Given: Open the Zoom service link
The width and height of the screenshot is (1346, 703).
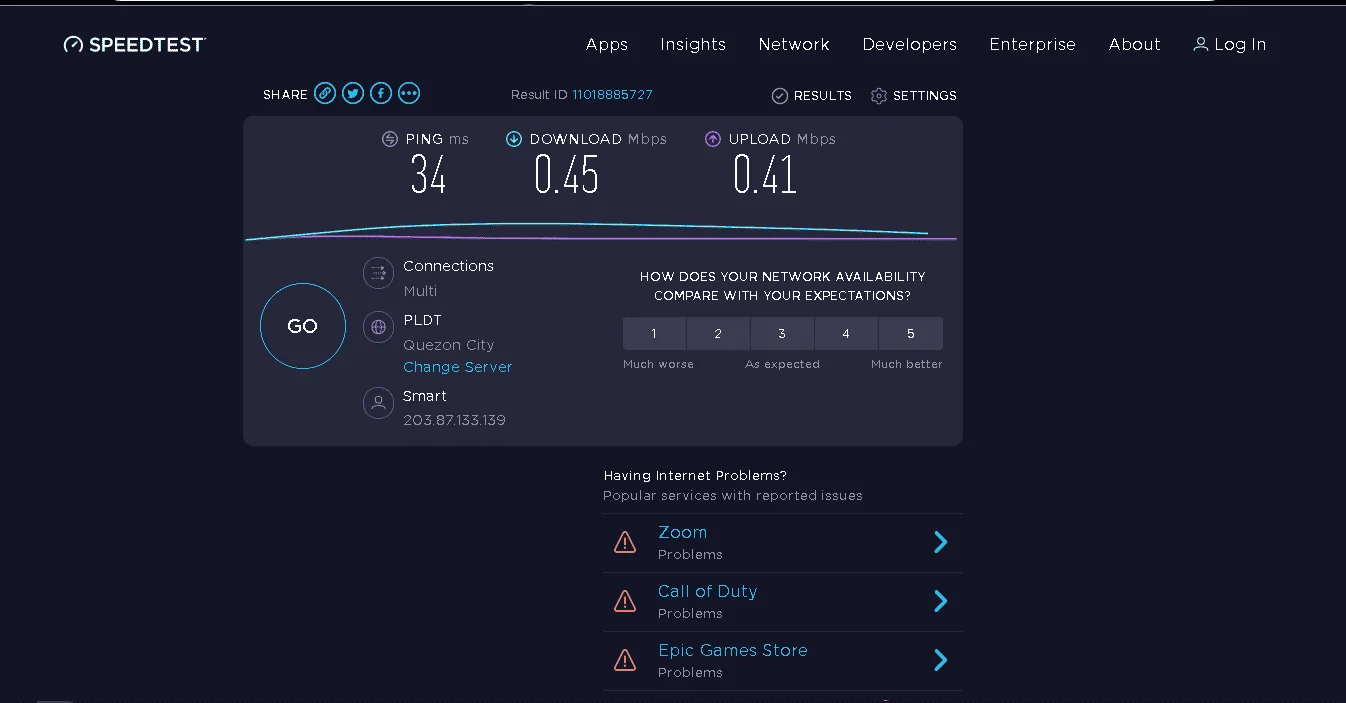Looking at the screenshot, I should pos(683,532).
